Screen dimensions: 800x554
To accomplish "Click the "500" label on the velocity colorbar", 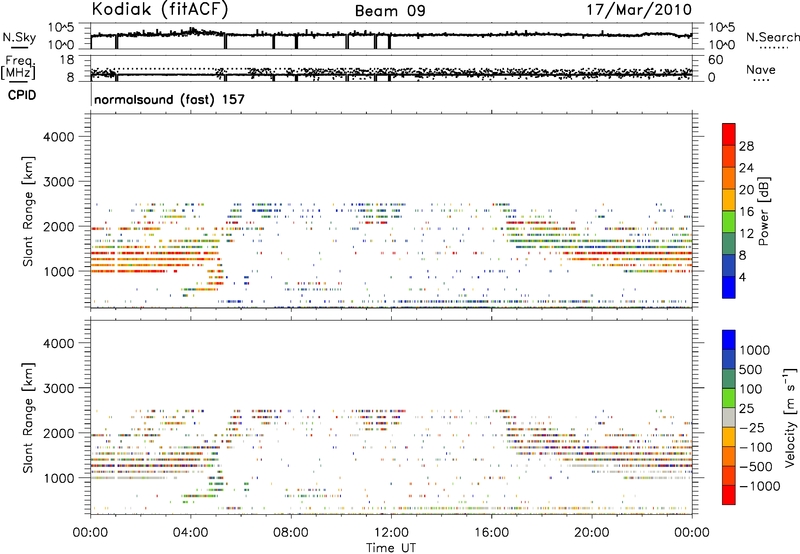I will (753, 370).
